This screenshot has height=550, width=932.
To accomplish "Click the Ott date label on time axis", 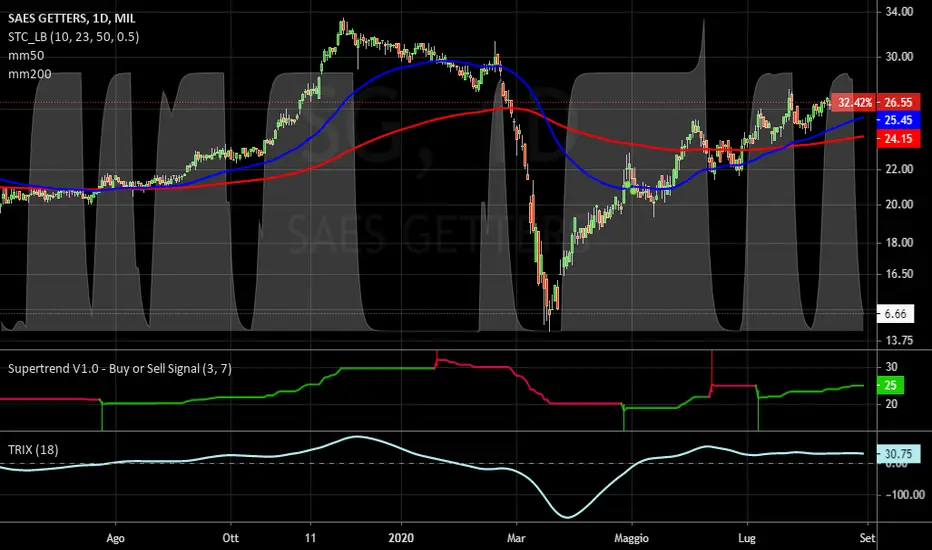I will 230,538.
